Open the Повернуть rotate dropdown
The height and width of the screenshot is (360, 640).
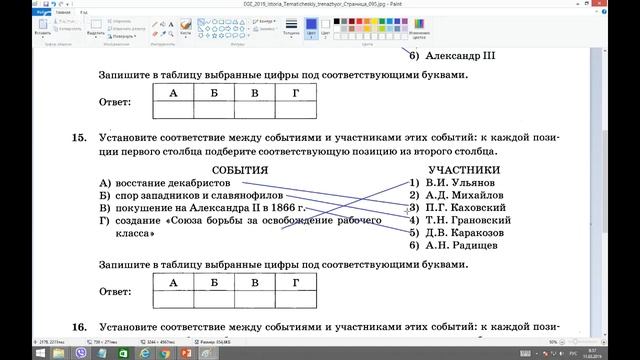(x=122, y=36)
